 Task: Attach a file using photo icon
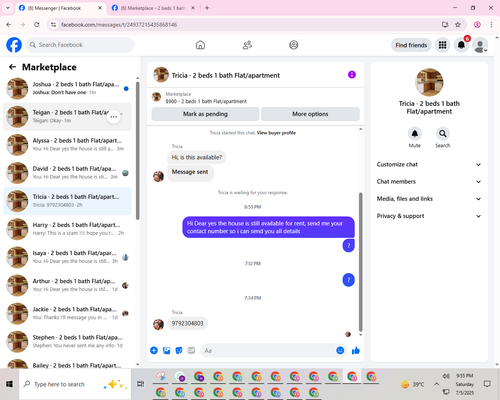pos(166,350)
